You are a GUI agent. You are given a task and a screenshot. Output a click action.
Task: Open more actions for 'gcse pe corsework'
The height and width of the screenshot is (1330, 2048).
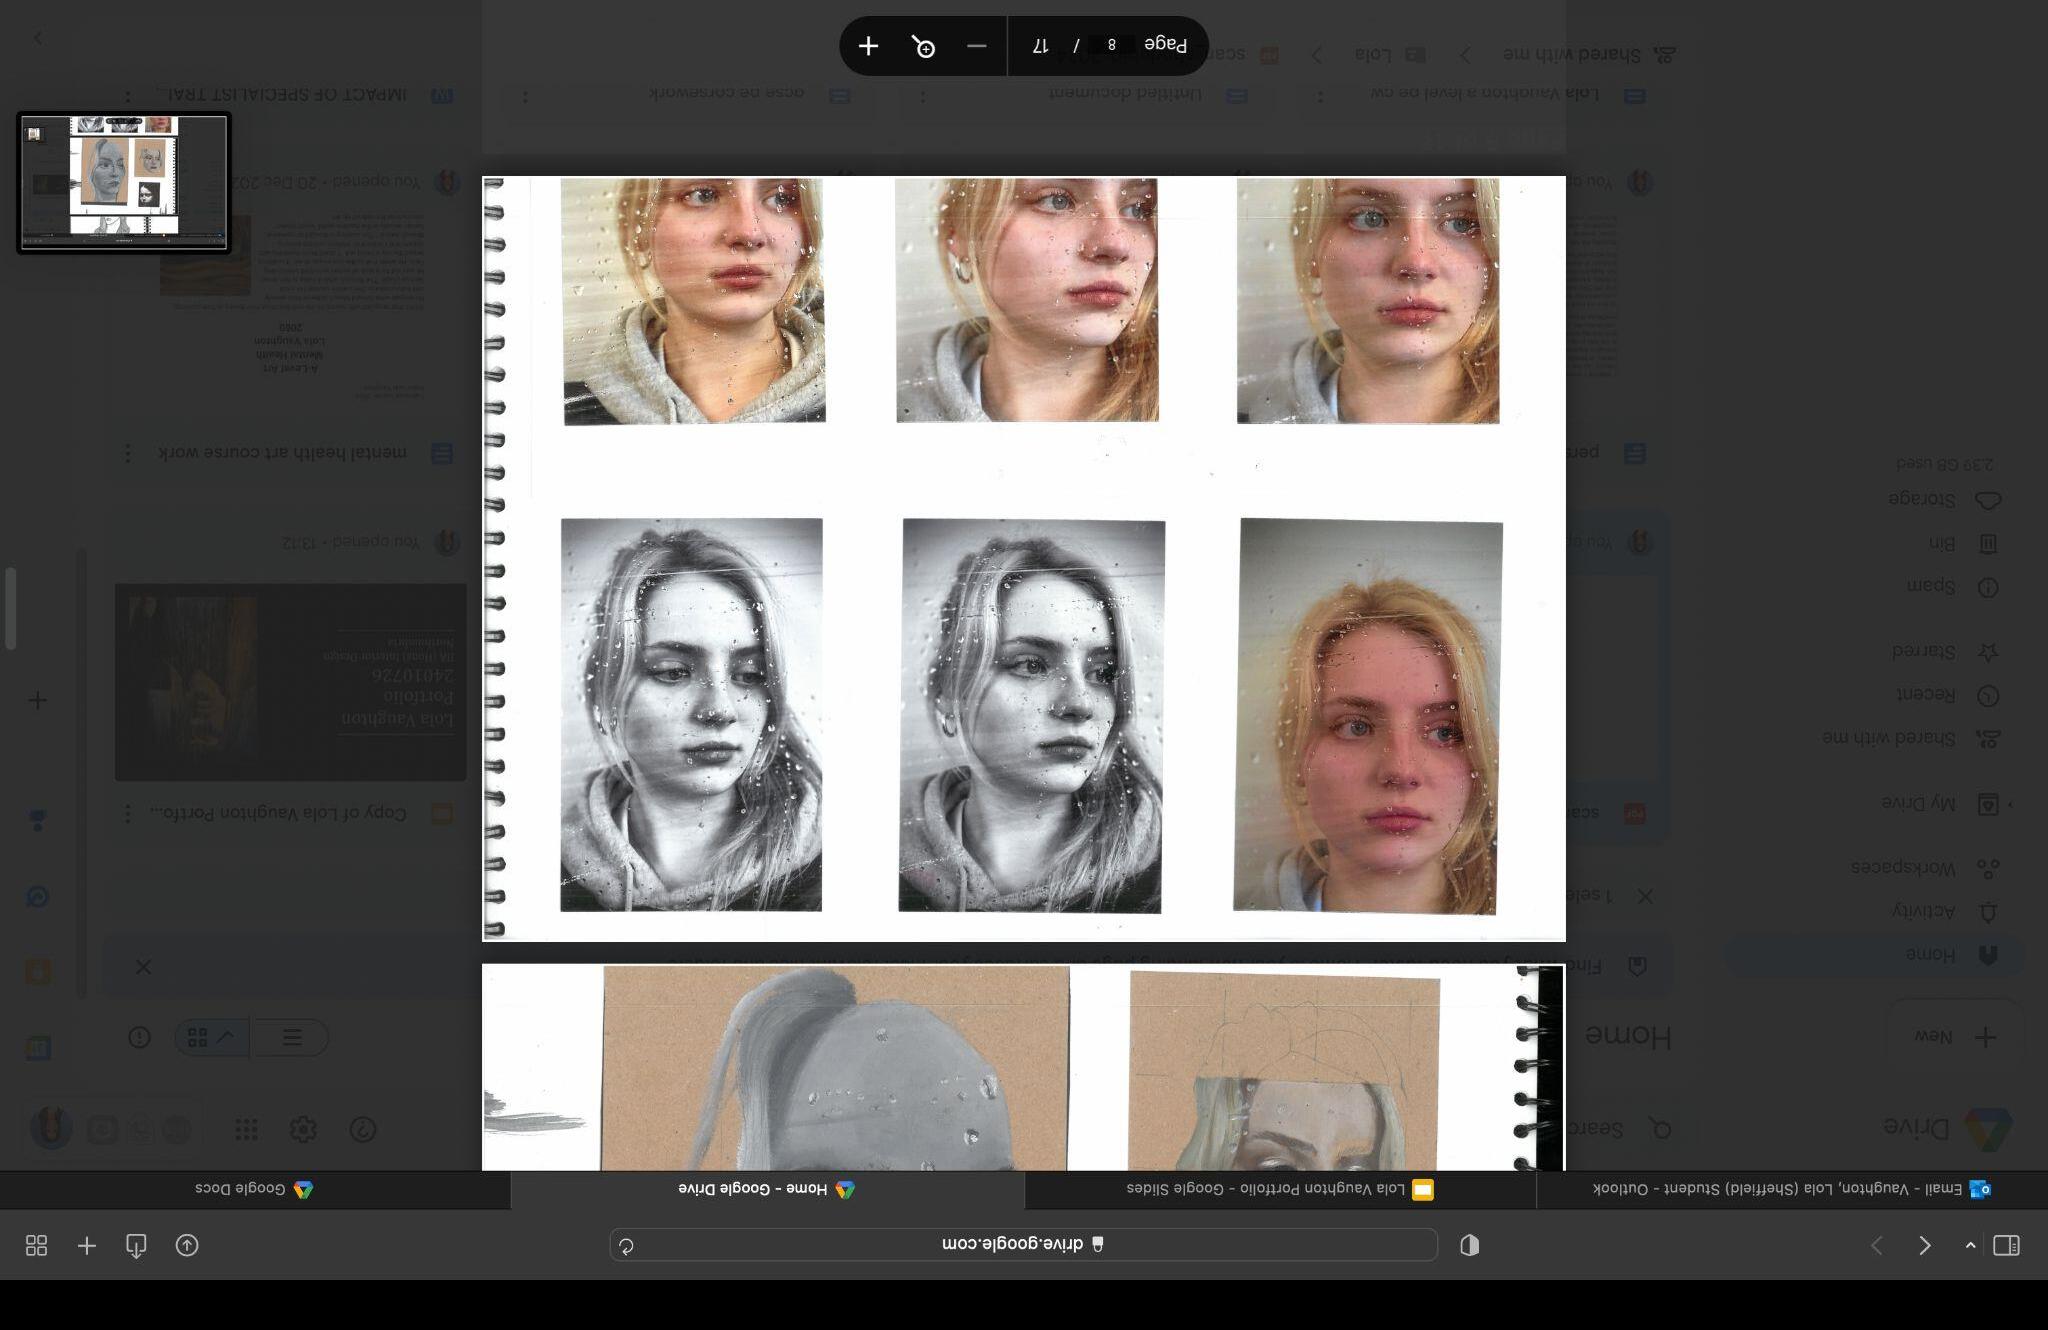coord(525,96)
